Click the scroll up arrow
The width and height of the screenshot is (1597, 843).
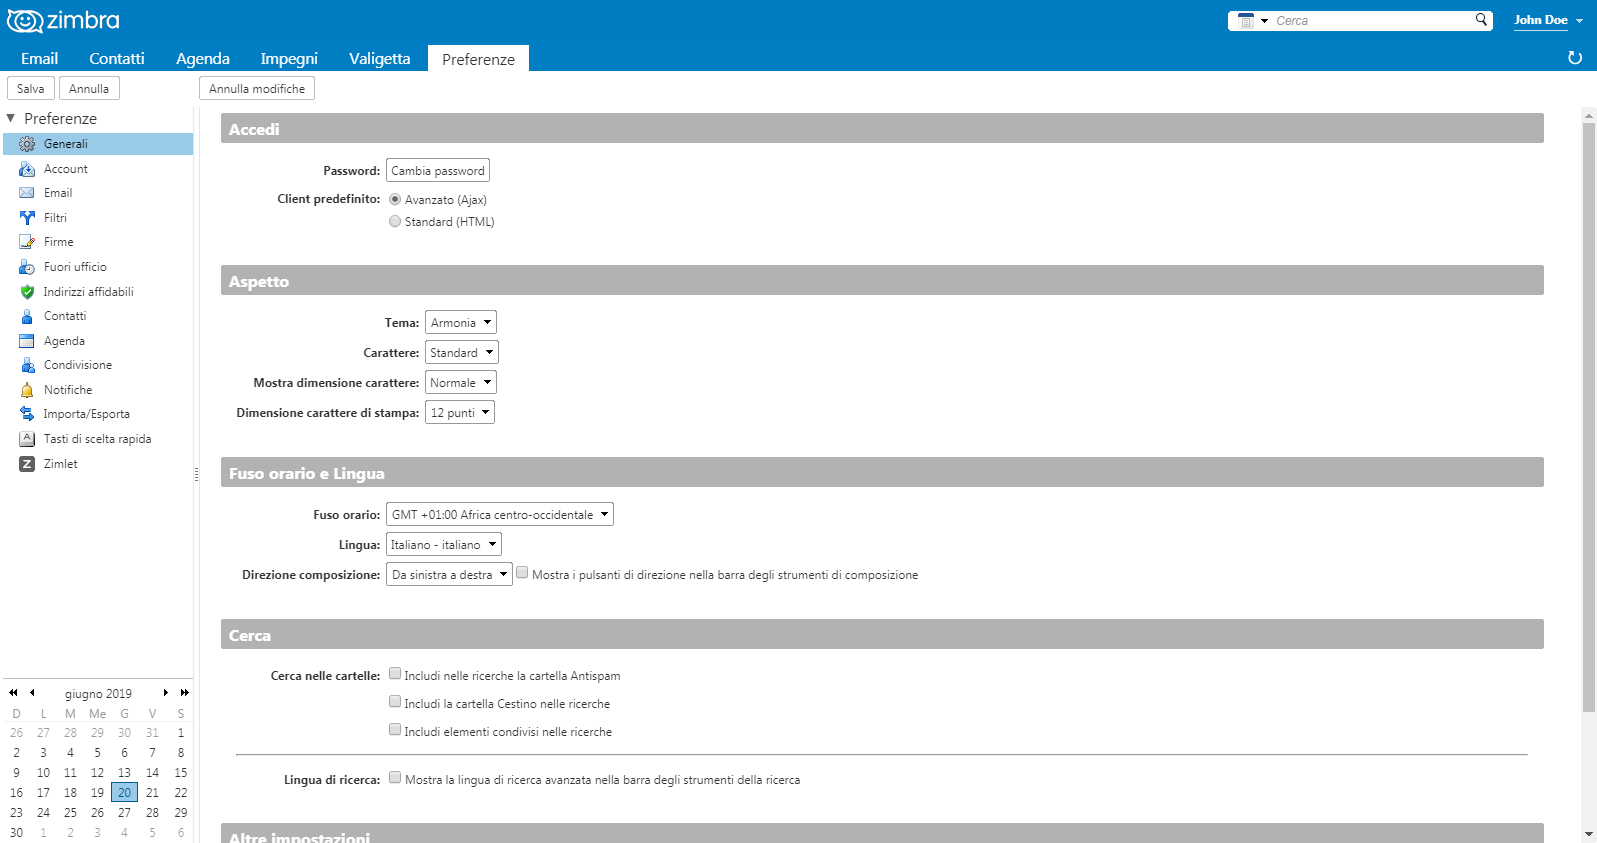[1589, 116]
